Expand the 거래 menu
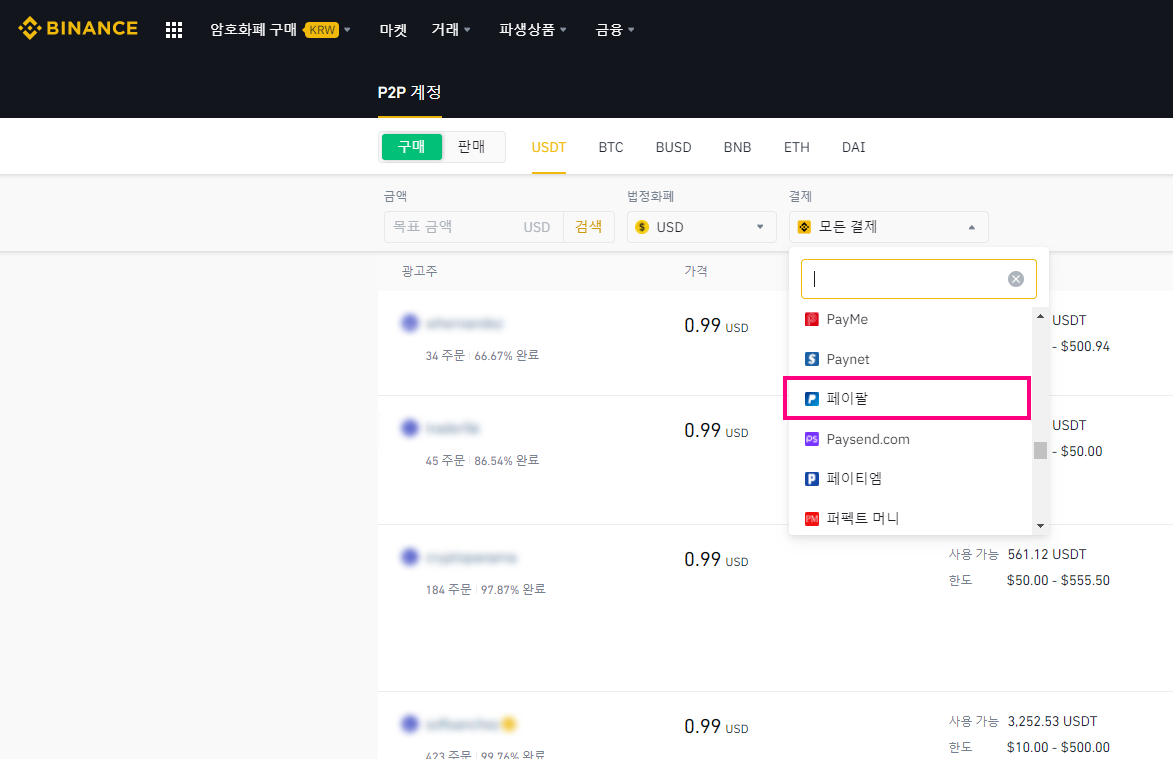 [x=450, y=29]
